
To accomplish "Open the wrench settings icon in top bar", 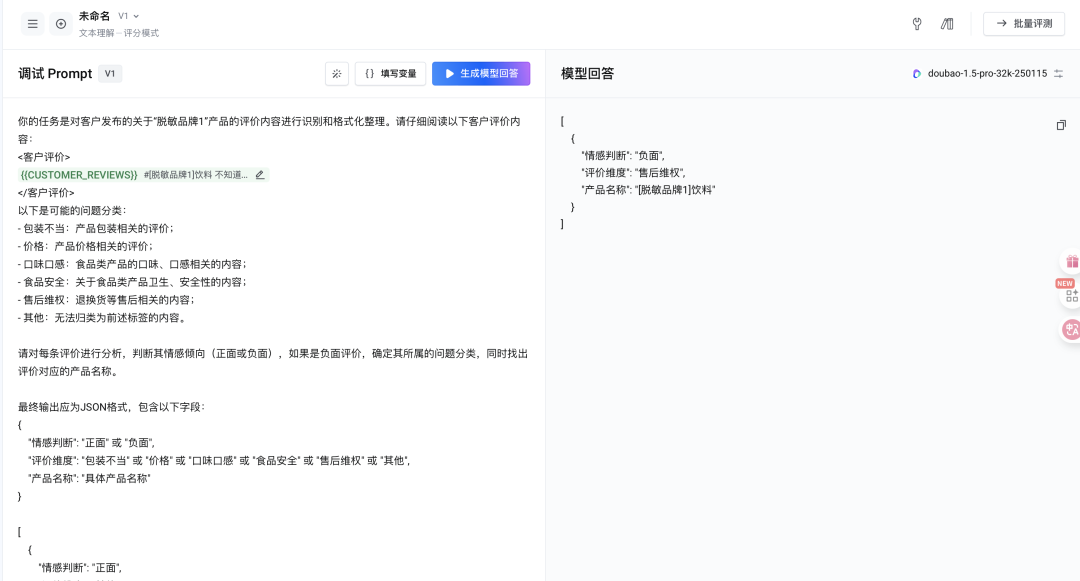I will [x=917, y=23].
